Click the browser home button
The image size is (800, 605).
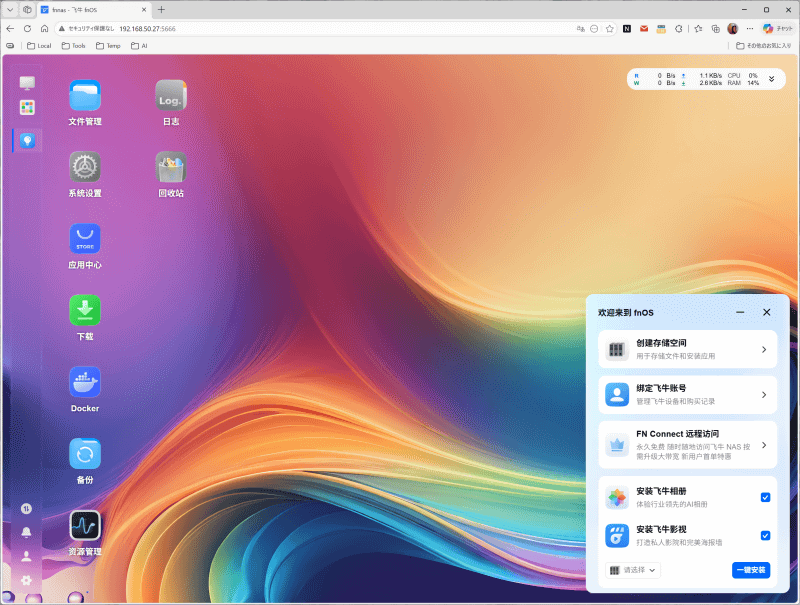click(x=44, y=29)
